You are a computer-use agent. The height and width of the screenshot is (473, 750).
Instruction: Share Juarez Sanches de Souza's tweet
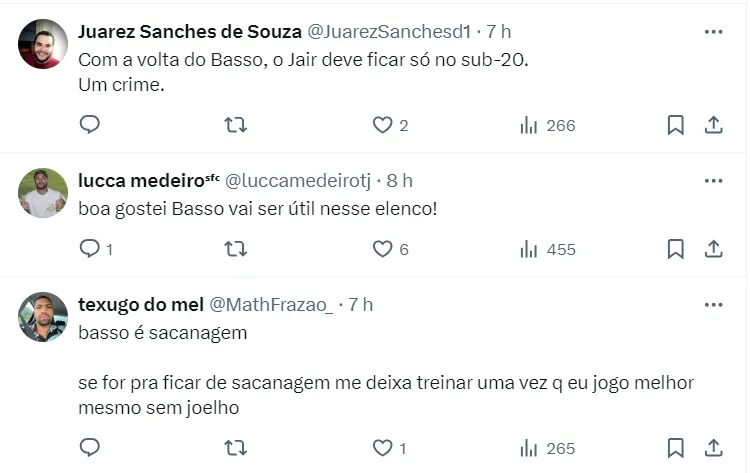click(714, 125)
